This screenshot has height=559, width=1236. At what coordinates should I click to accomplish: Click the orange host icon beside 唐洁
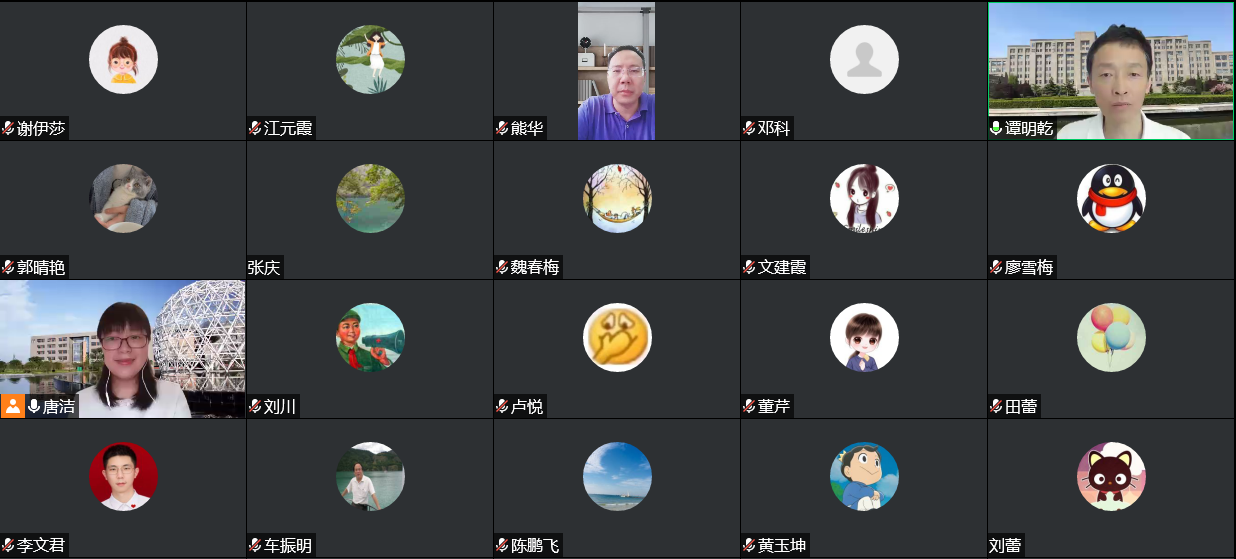(x=12, y=406)
